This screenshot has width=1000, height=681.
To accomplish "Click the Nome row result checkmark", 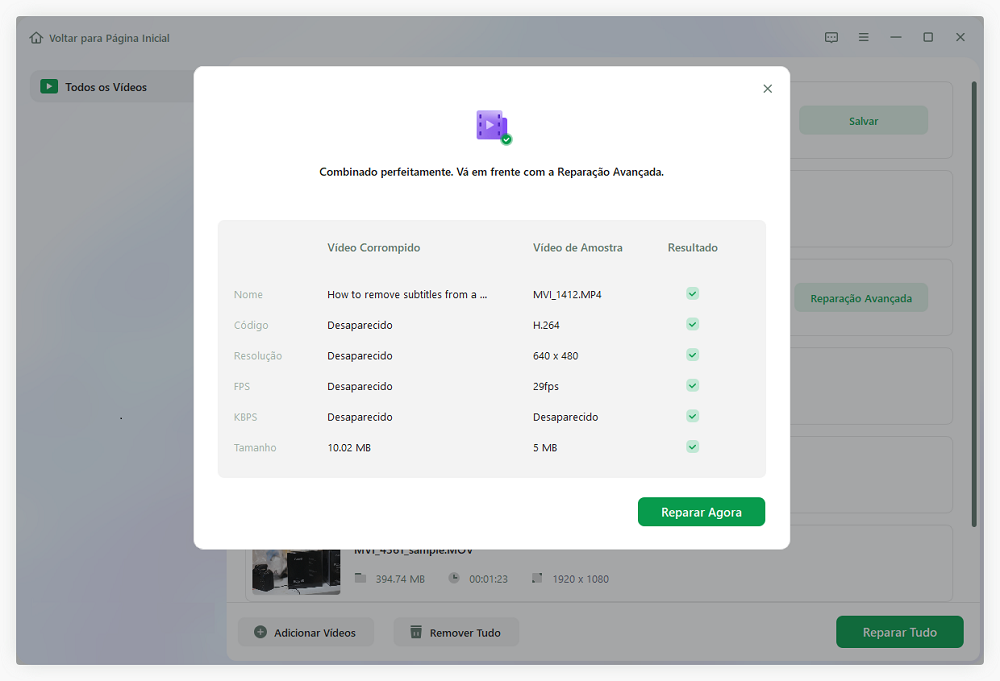I will 693,293.
